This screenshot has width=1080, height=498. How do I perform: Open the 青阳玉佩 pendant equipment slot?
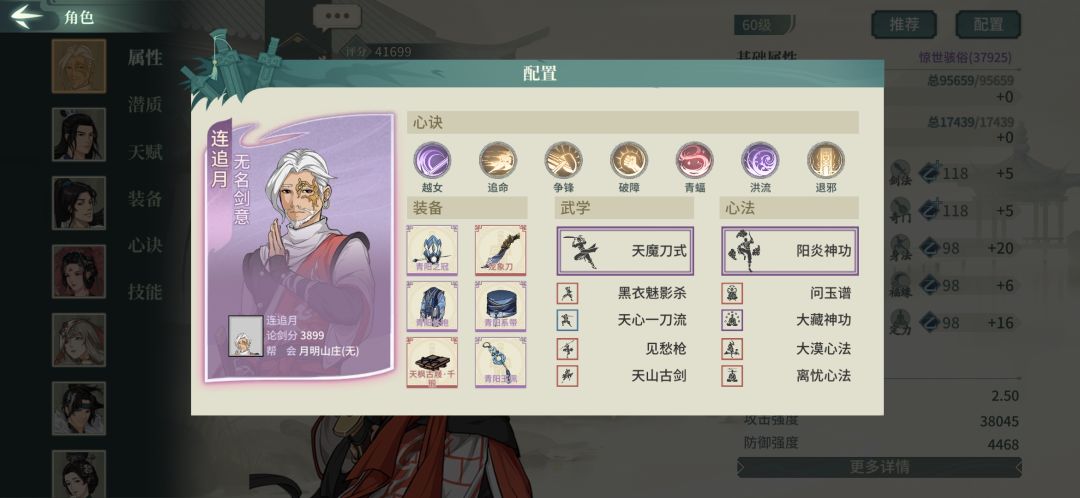[x=501, y=362]
